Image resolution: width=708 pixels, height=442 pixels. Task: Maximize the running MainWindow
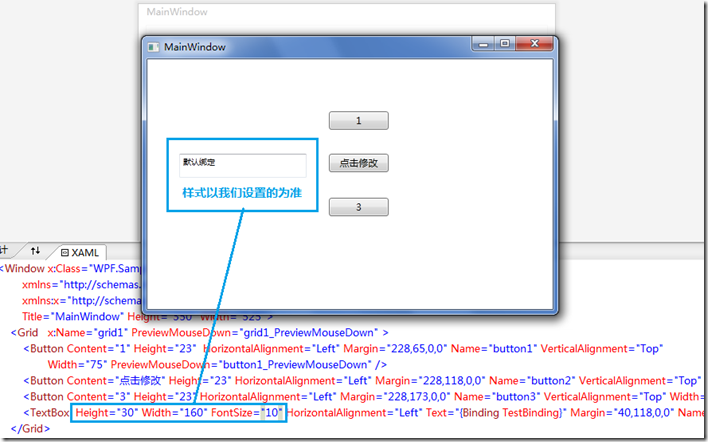(505, 43)
